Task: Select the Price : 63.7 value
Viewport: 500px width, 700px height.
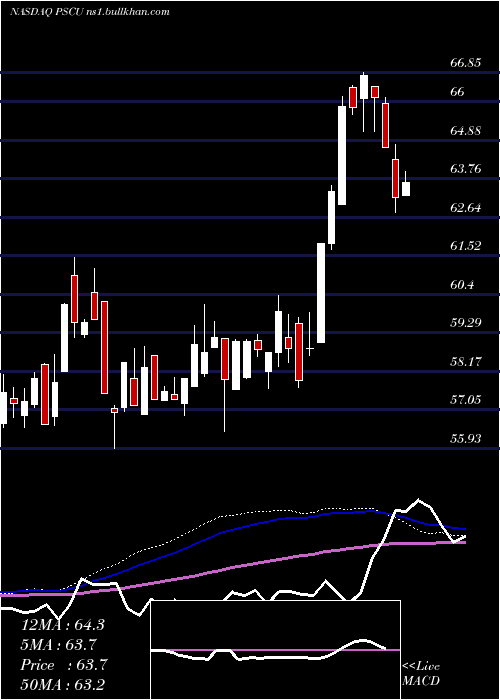Action: pyautogui.click(x=64, y=665)
